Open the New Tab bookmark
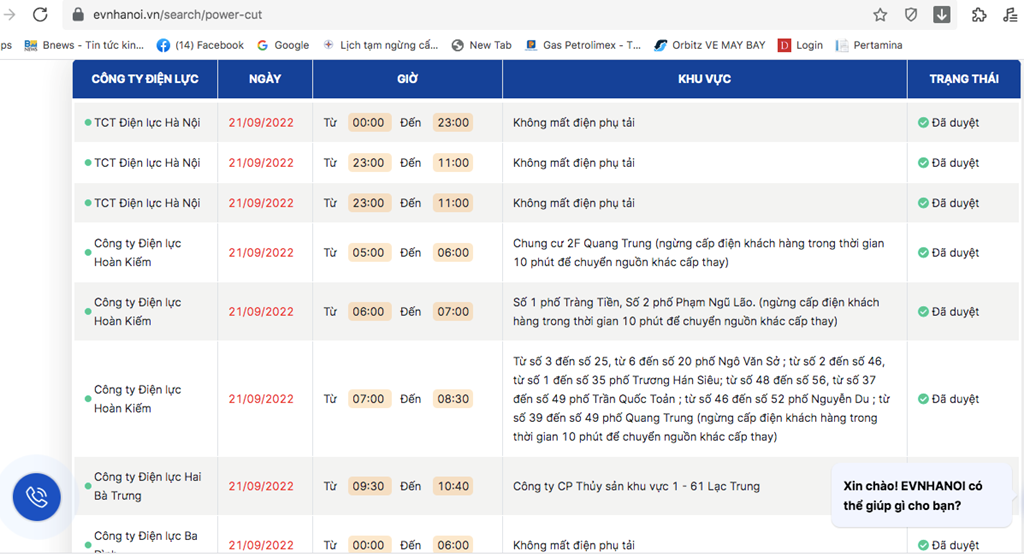 [482, 45]
